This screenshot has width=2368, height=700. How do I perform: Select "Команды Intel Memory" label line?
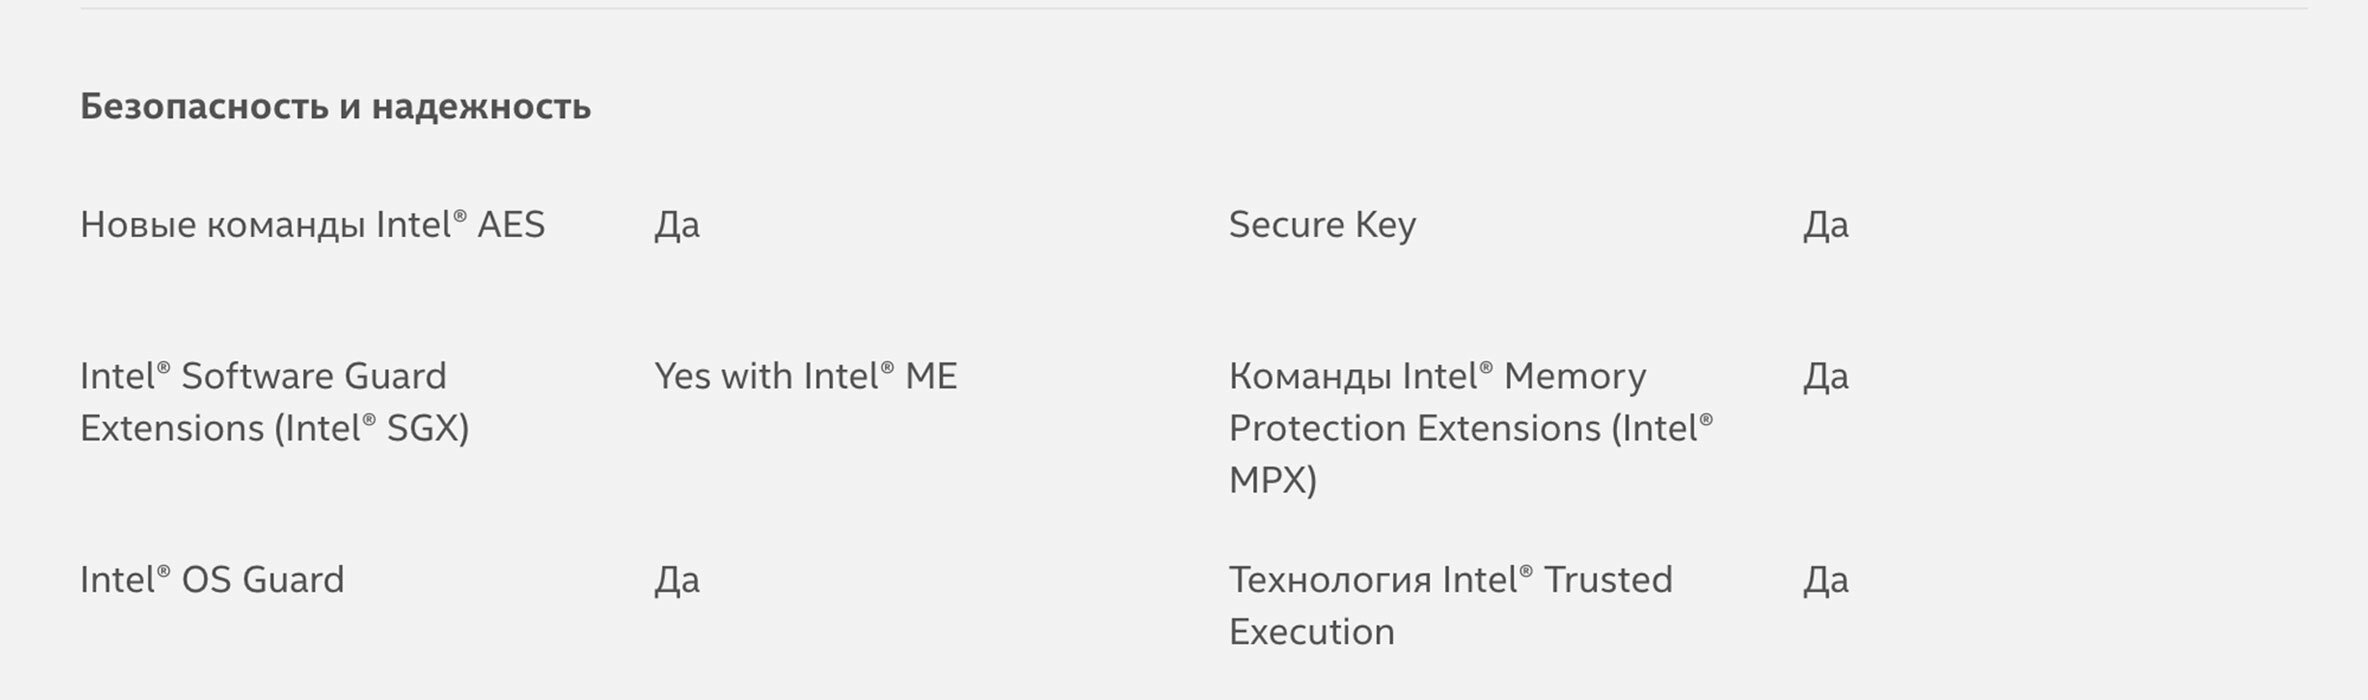pos(1437,377)
